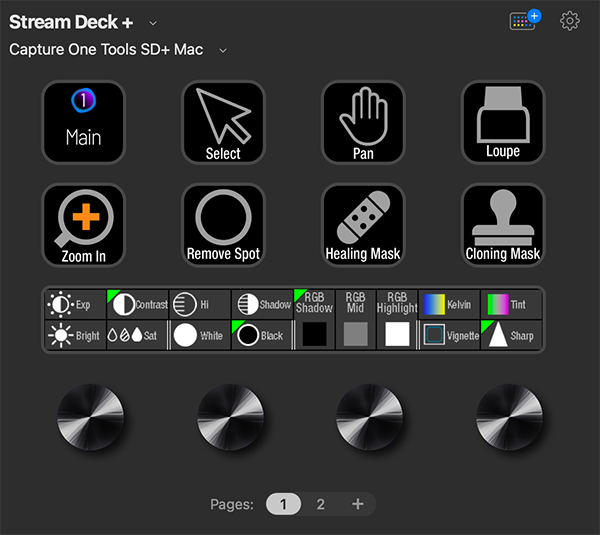Expand the Capture One Tools profile dropdown
The height and width of the screenshot is (535, 600).
click(223, 51)
